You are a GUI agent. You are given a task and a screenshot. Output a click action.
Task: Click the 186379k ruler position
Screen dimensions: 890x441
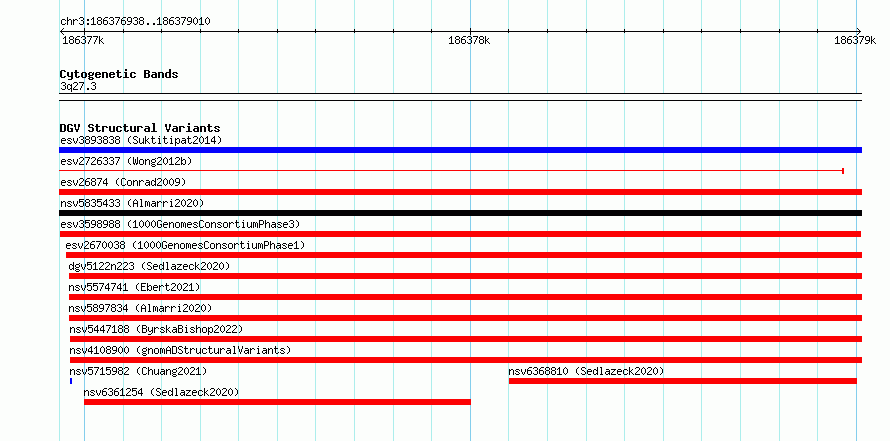(855, 40)
